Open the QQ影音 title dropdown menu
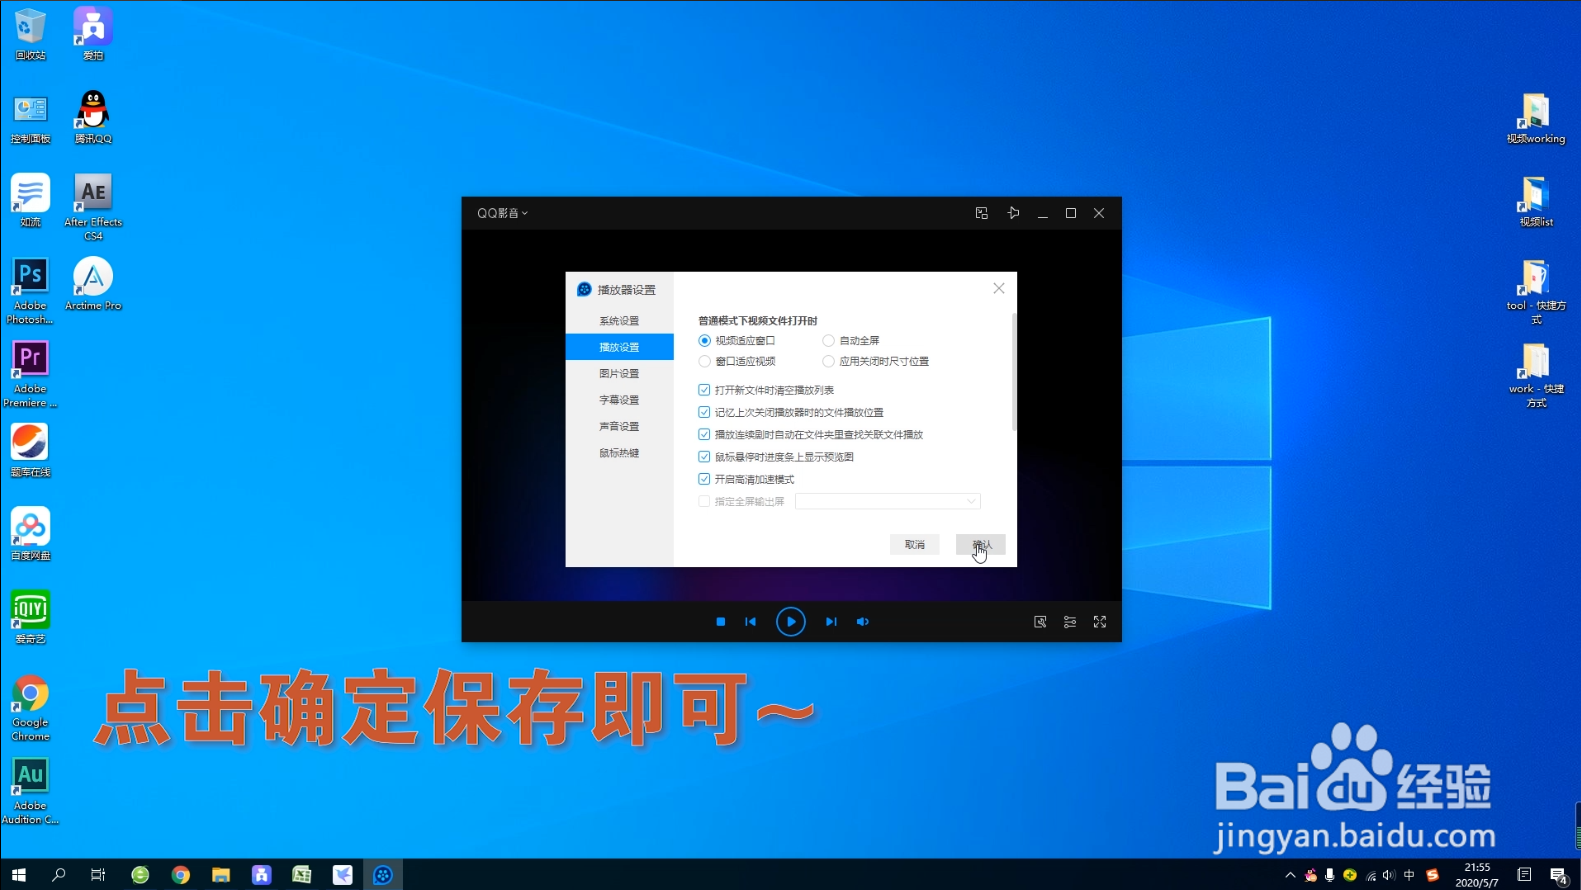Screen dimensions: 1581x890 pyautogui.click(x=502, y=213)
